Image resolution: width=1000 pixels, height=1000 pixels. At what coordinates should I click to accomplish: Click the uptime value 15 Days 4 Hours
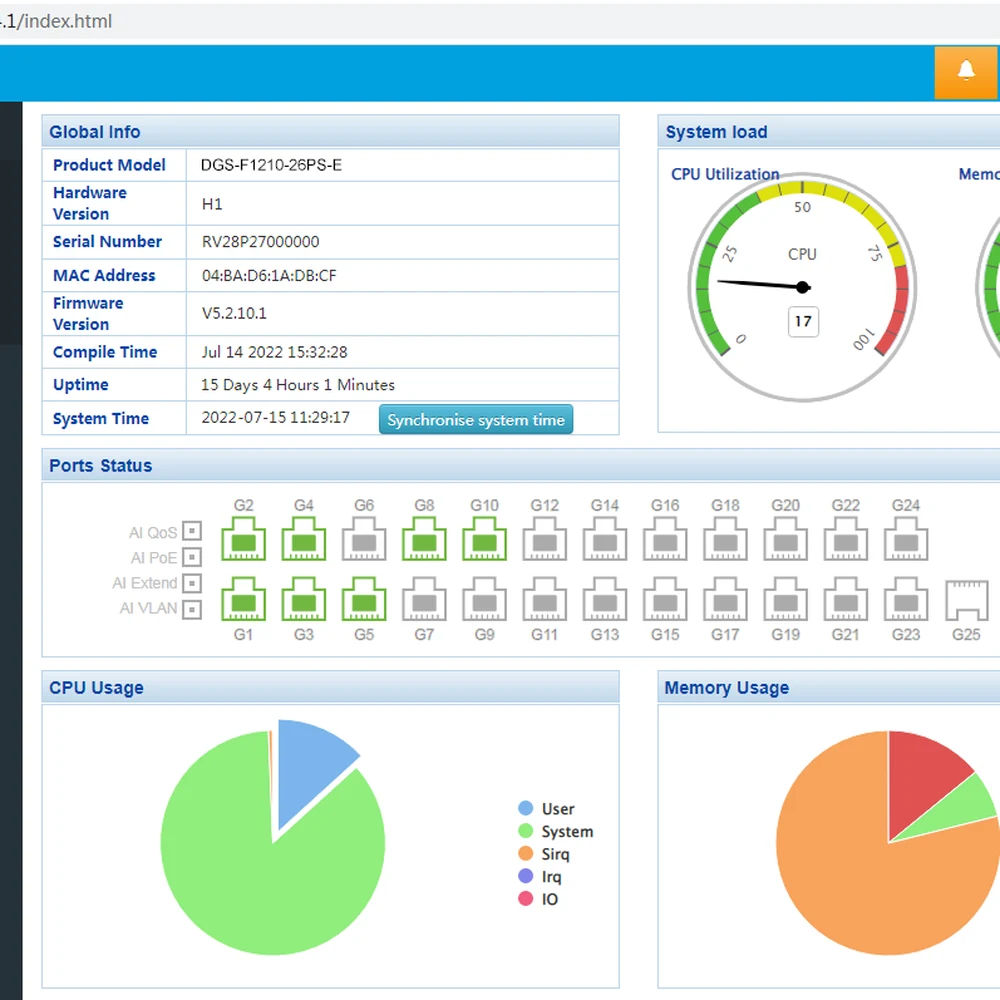(x=298, y=385)
